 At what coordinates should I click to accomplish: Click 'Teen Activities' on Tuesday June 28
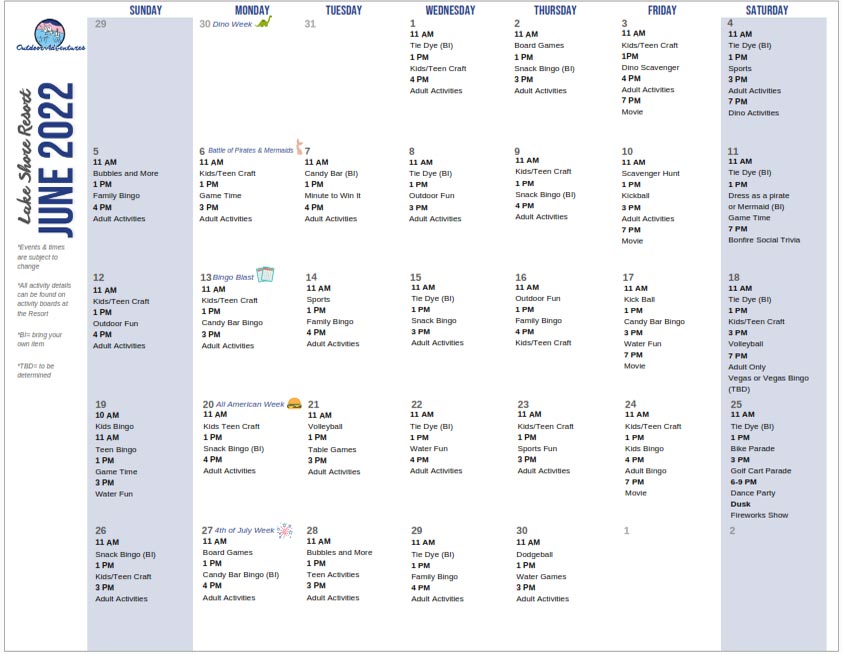(x=333, y=575)
